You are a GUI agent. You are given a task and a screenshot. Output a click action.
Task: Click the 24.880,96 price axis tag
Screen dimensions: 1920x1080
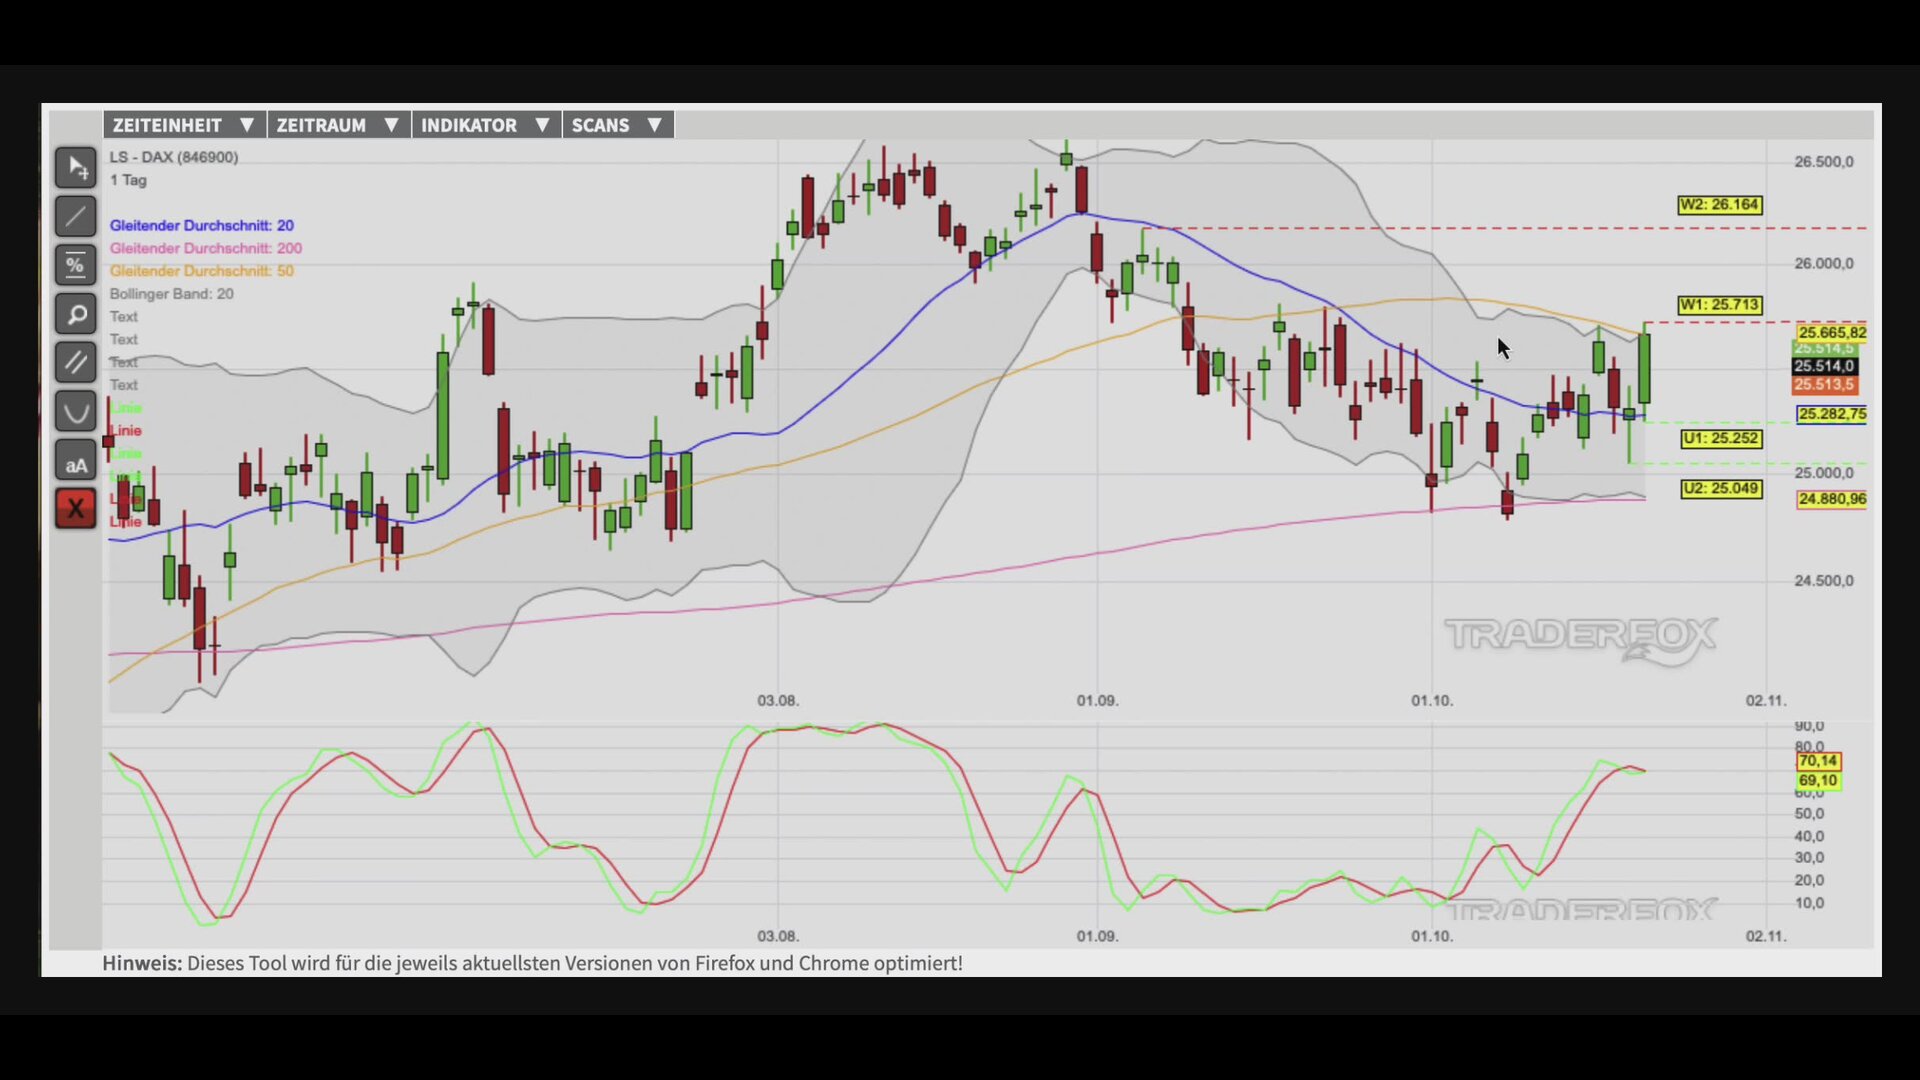click(1832, 499)
